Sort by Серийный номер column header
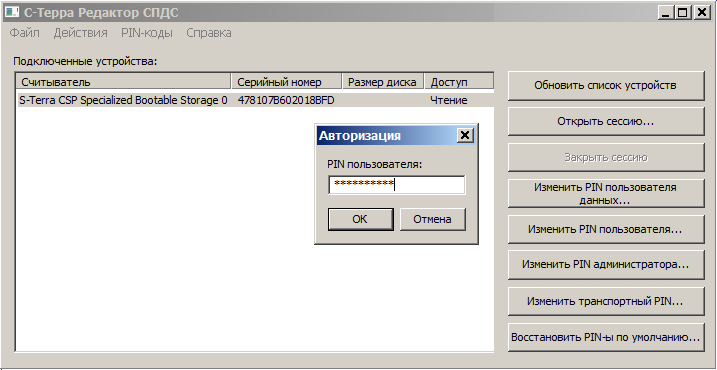Viewport: 717px width, 370px height. coord(287,82)
